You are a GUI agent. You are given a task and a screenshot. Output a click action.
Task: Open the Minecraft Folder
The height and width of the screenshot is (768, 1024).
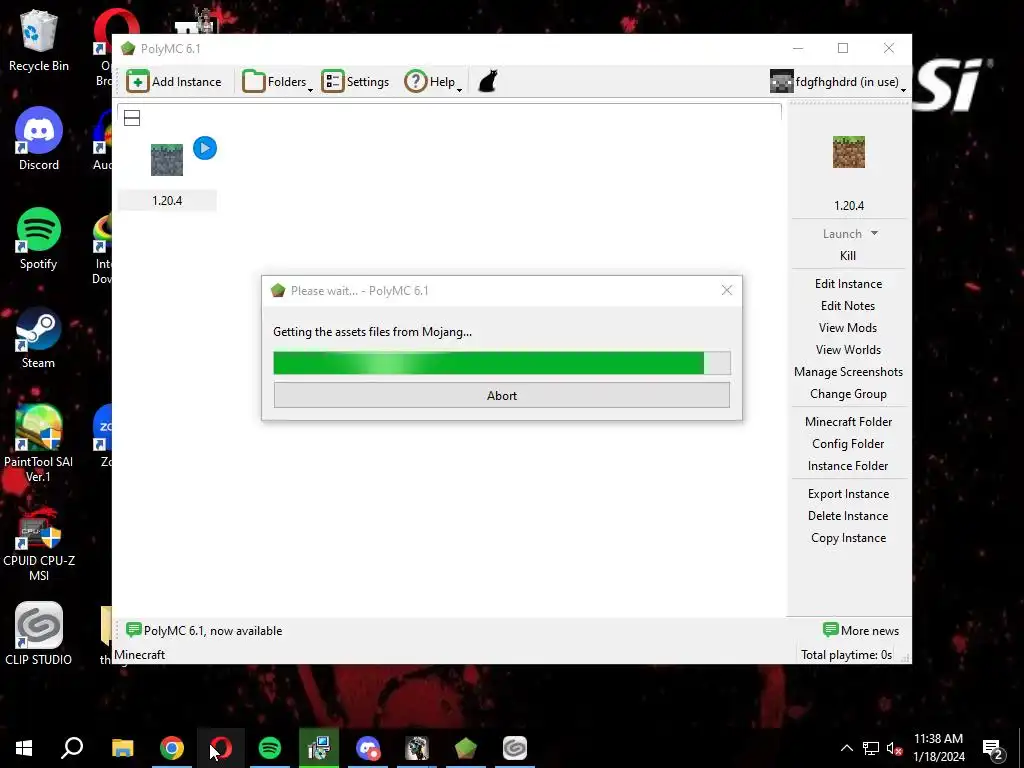tap(848, 422)
